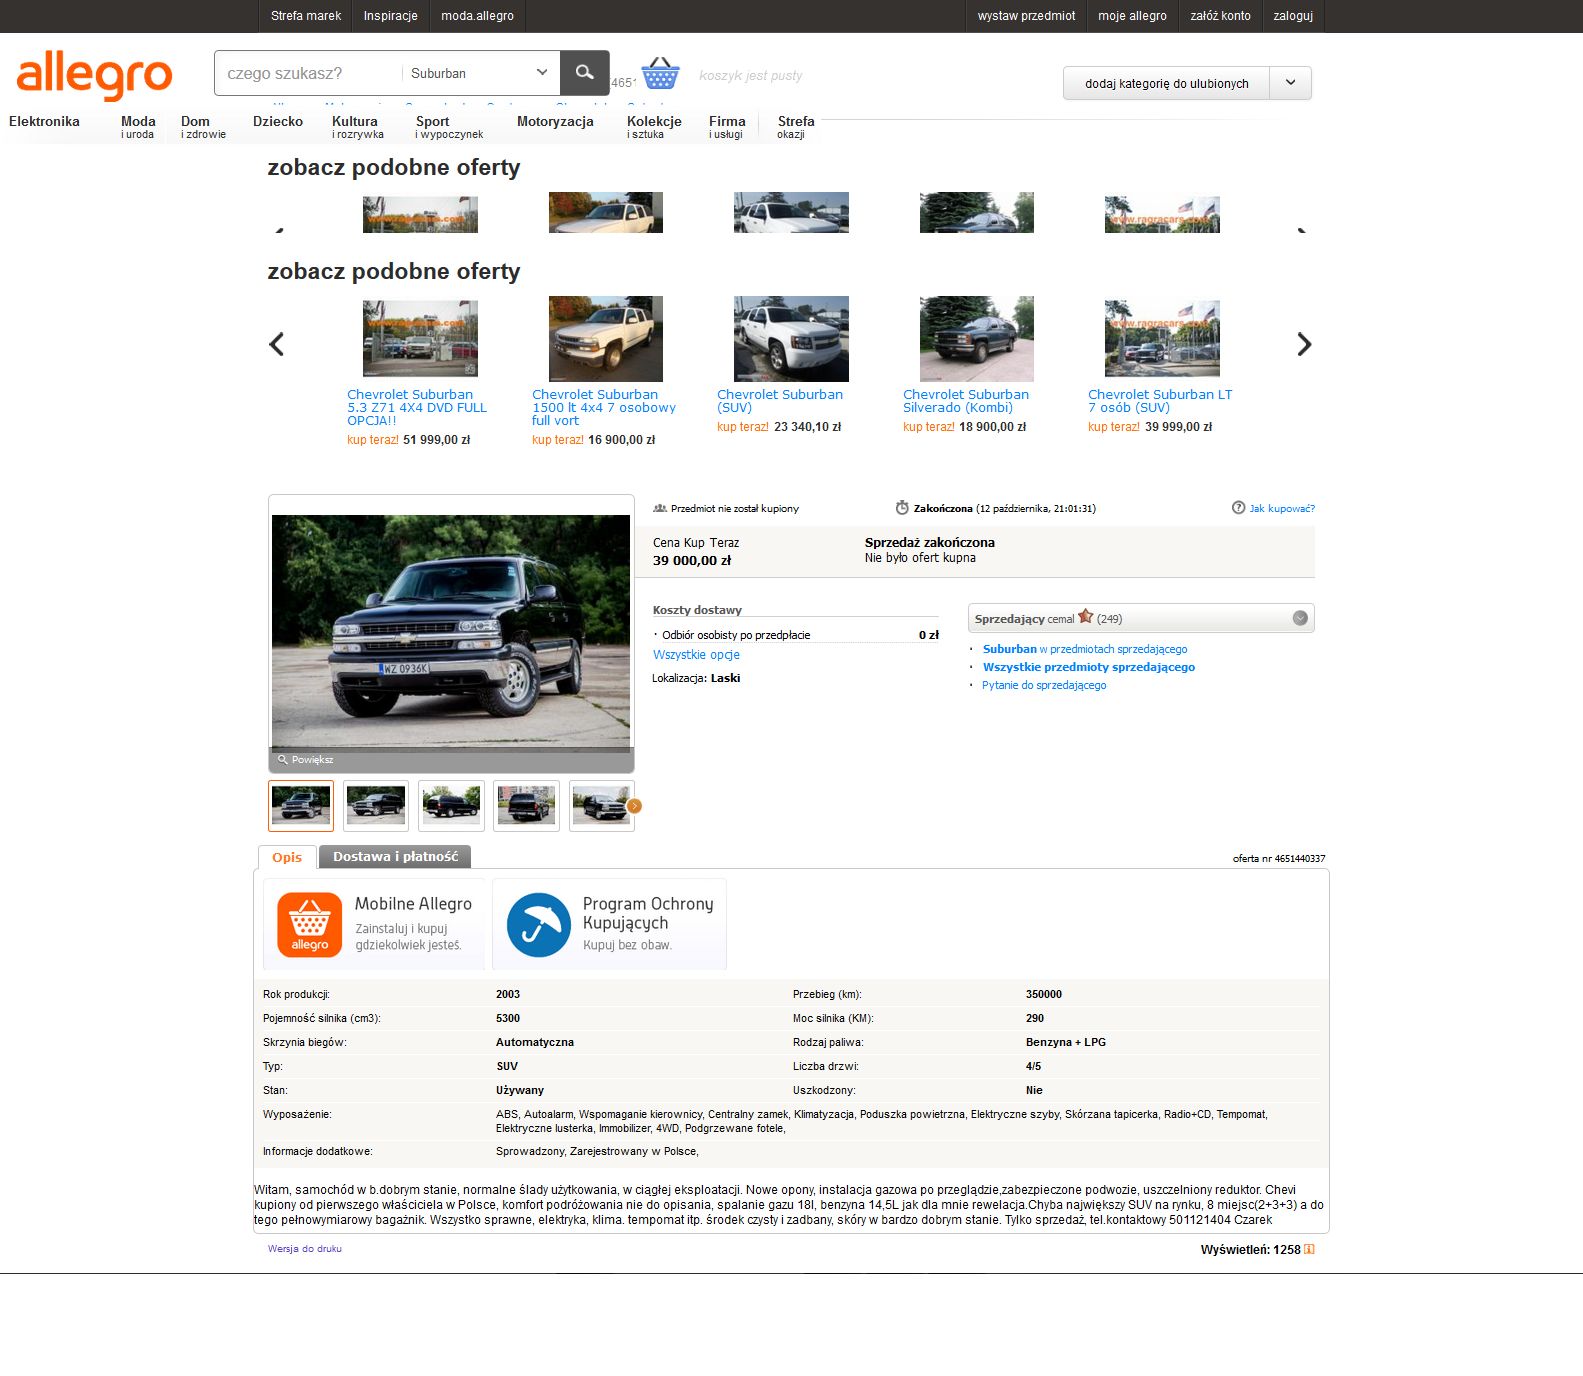Expand the Sprzedający cemal panel
This screenshot has width=1583, height=1376.
(x=1300, y=618)
